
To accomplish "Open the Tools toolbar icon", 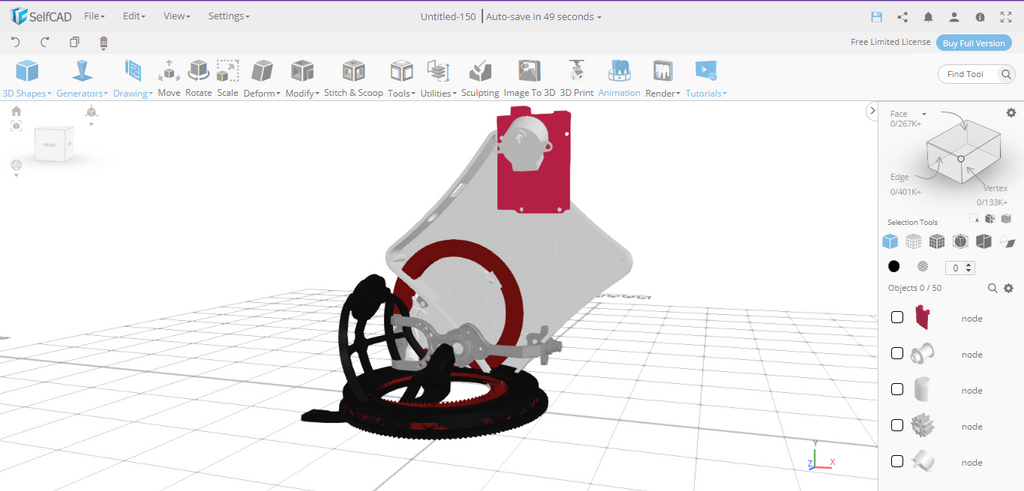I will click(x=402, y=79).
